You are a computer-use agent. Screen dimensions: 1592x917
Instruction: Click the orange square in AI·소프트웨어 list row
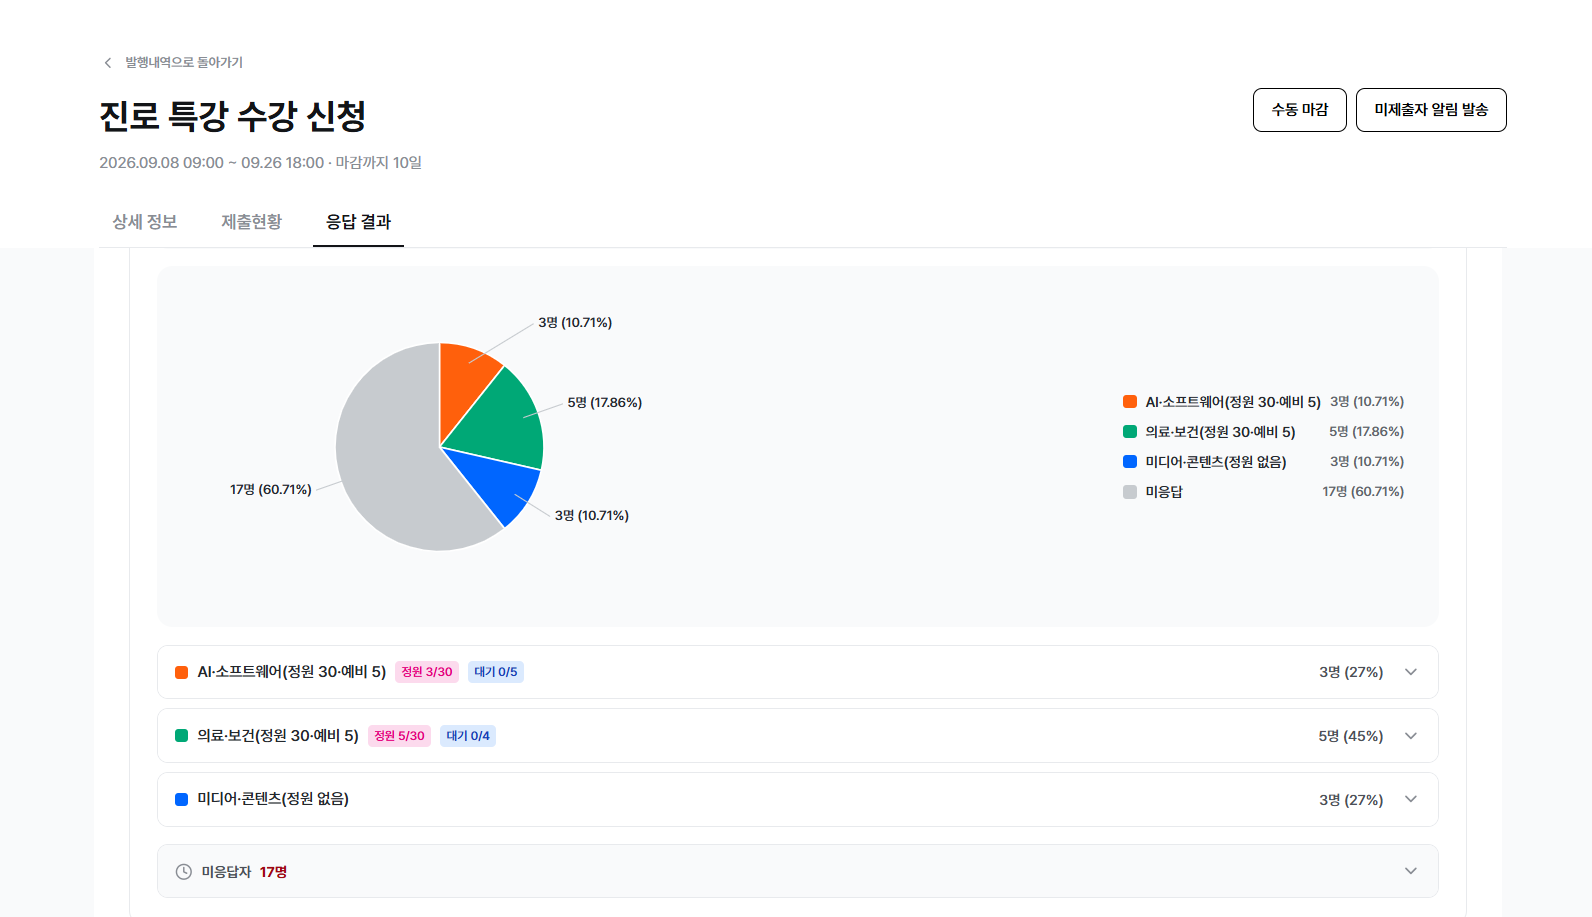[x=182, y=672]
